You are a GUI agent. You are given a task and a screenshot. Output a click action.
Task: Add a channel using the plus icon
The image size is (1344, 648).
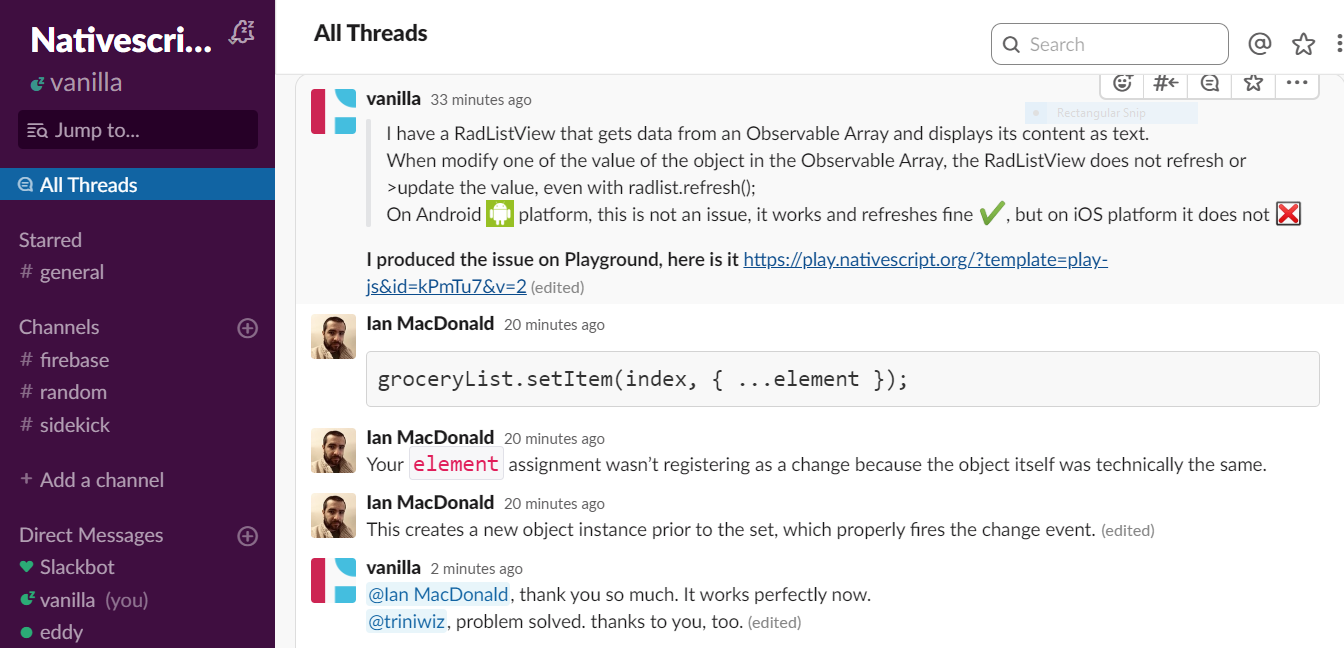(247, 327)
